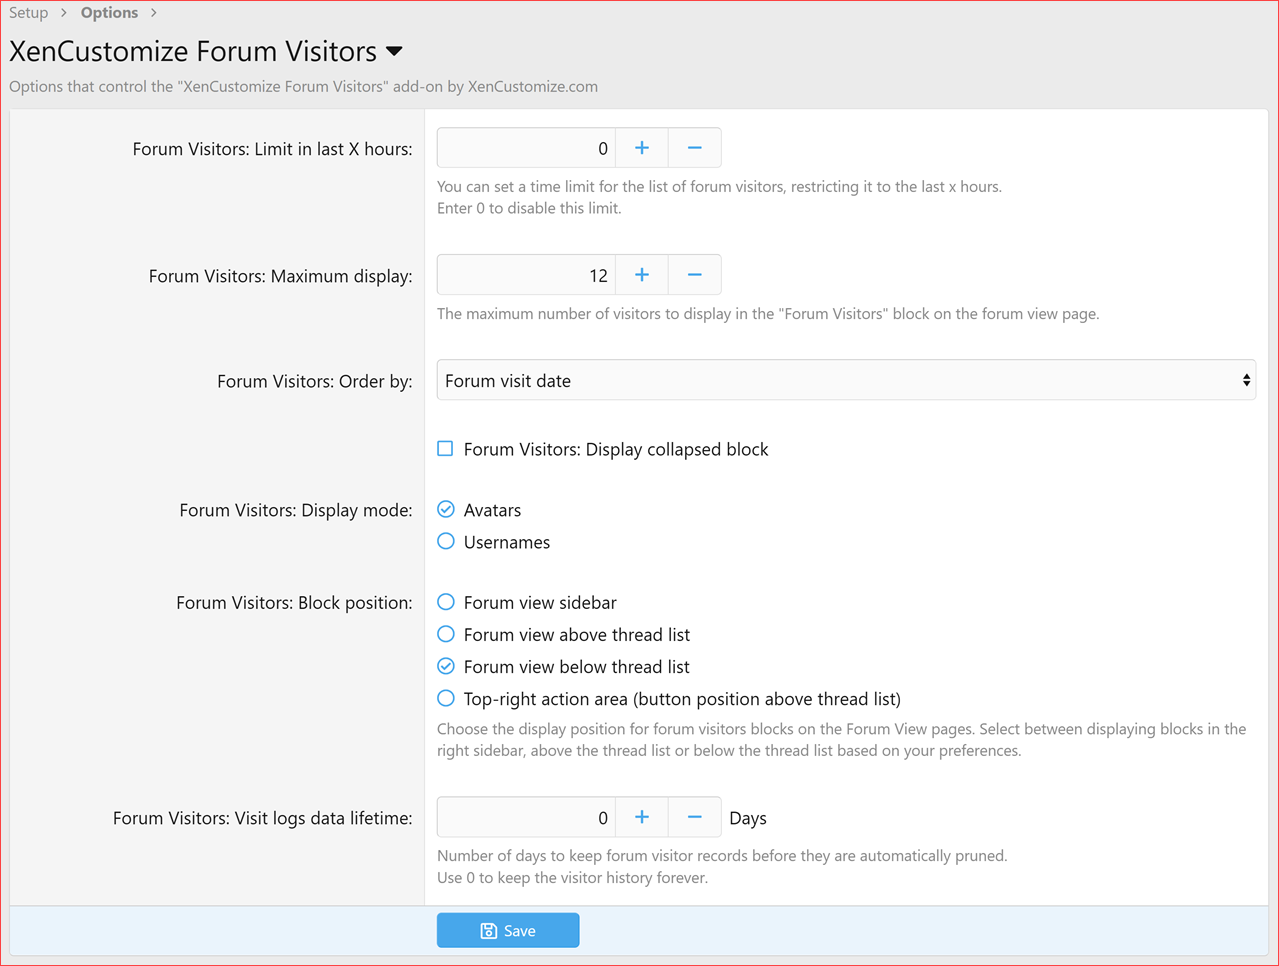Image resolution: width=1279 pixels, height=966 pixels.
Task: Decrement the Visit logs data lifetime days
Action: [x=694, y=817]
